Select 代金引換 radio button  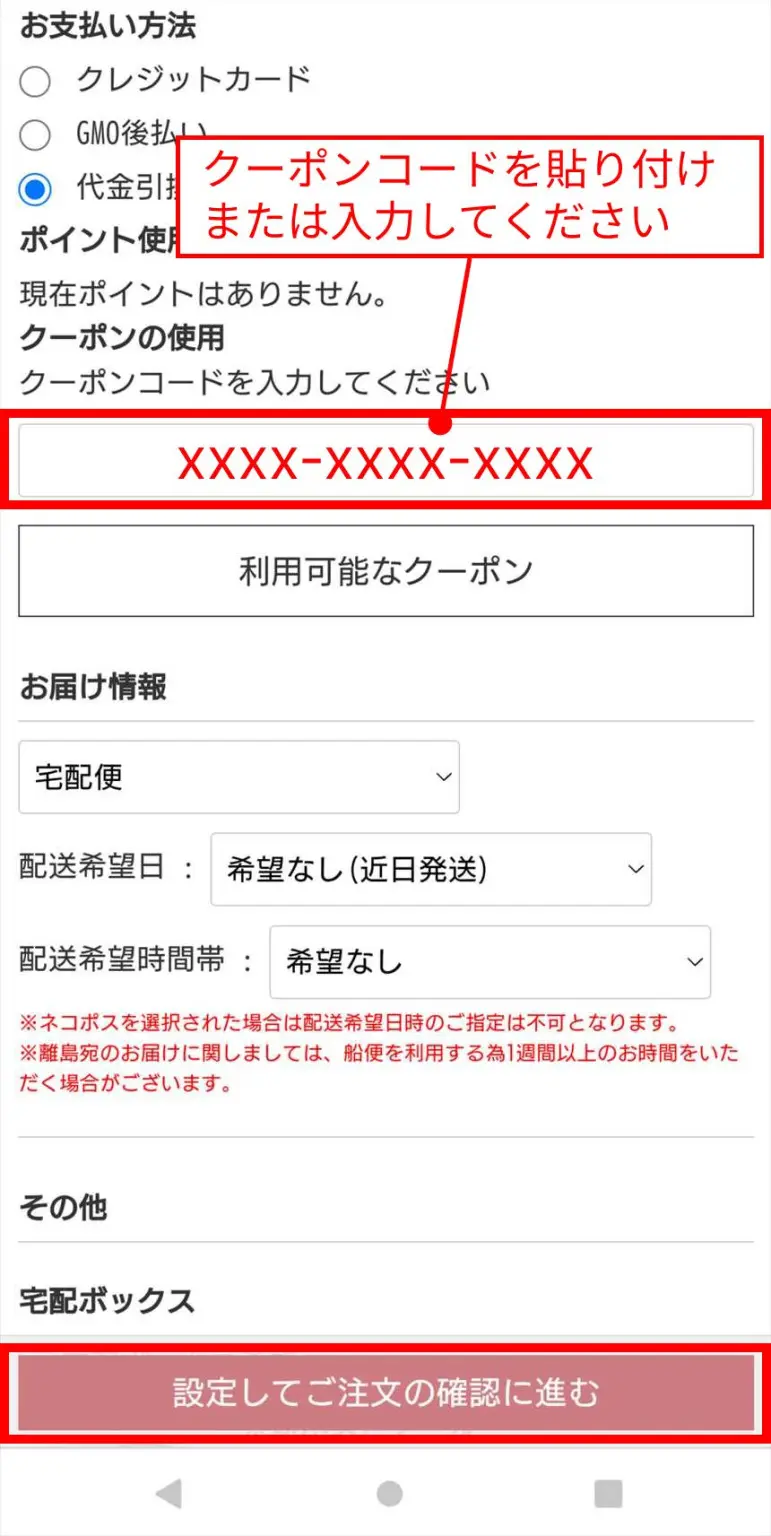(35, 188)
